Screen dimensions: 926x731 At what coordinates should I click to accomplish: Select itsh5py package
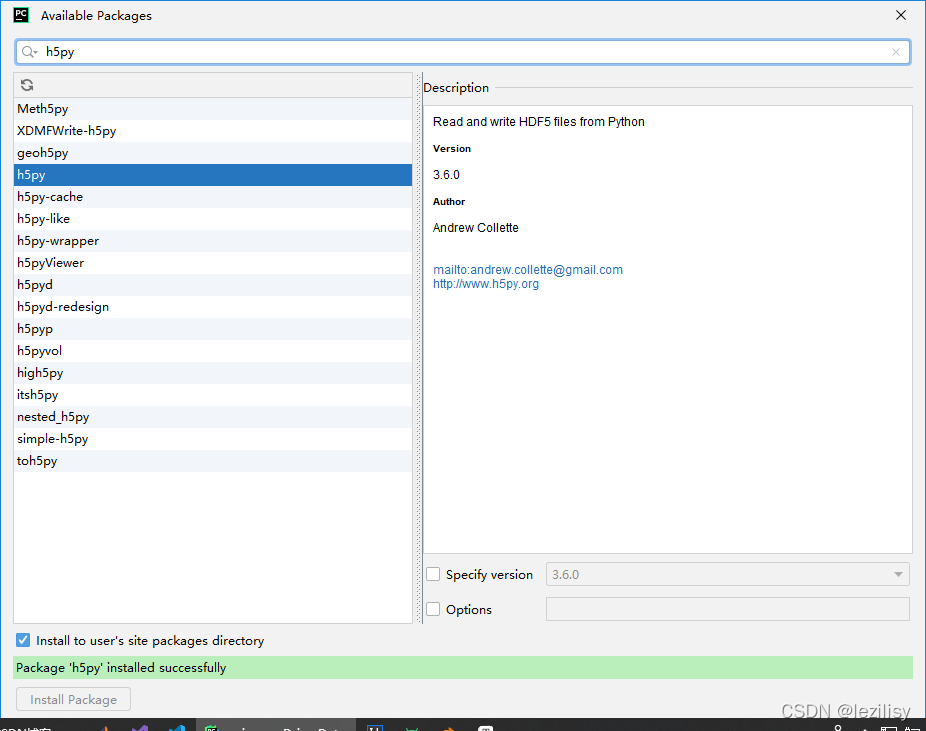tap(213, 394)
